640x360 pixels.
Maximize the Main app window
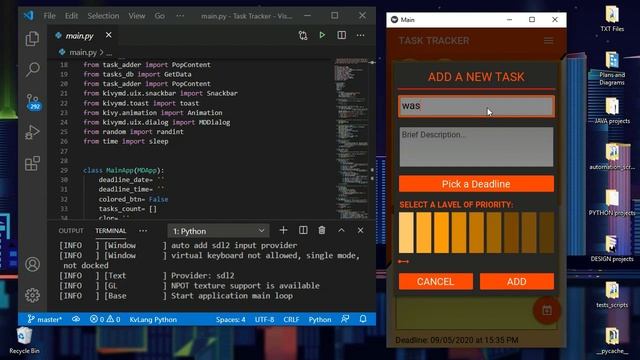coord(532,20)
